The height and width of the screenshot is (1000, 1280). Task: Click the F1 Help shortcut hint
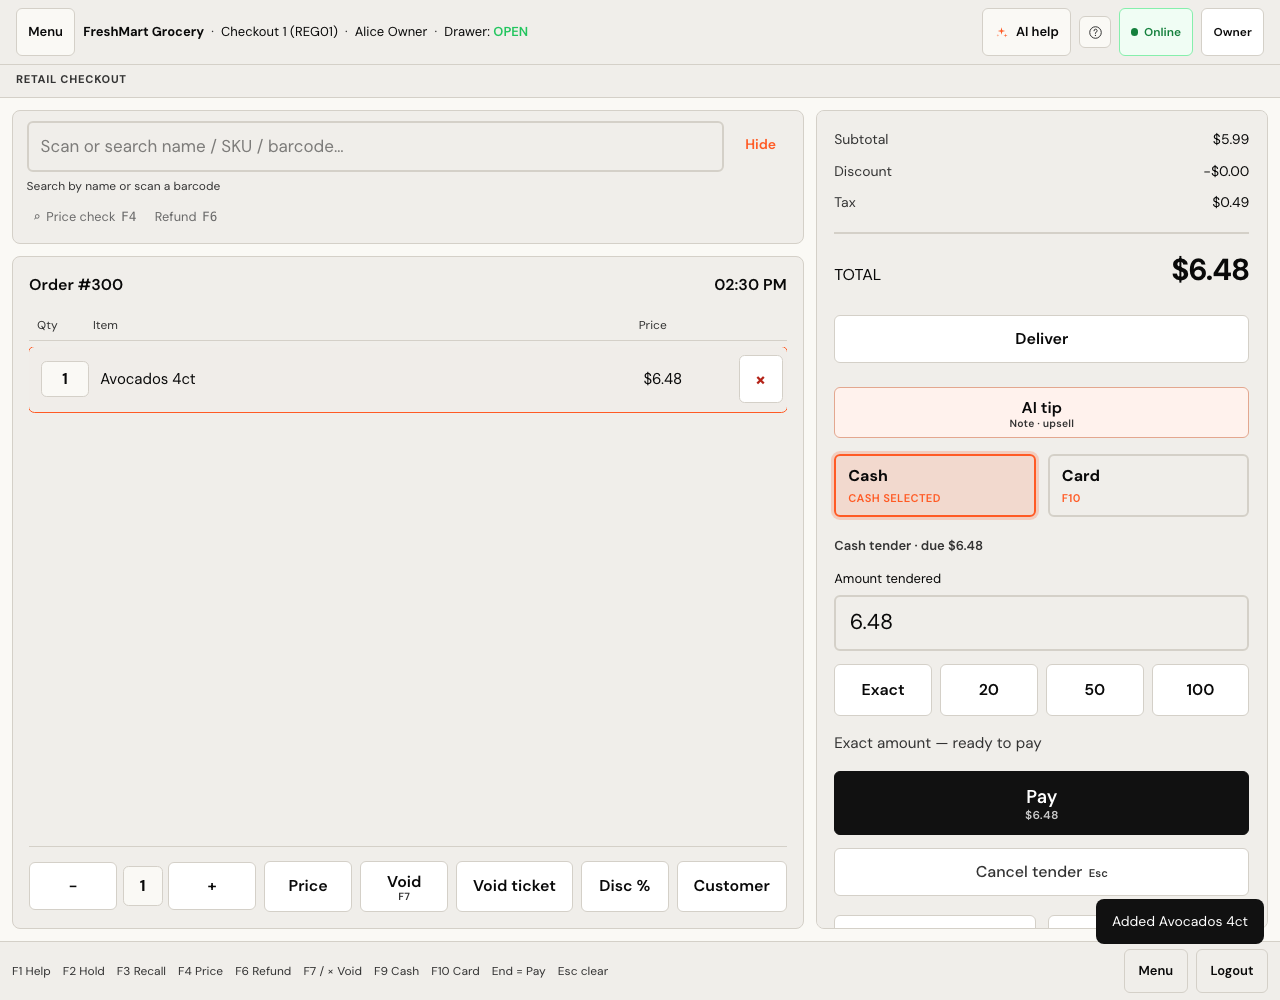(x=31, y=971)
